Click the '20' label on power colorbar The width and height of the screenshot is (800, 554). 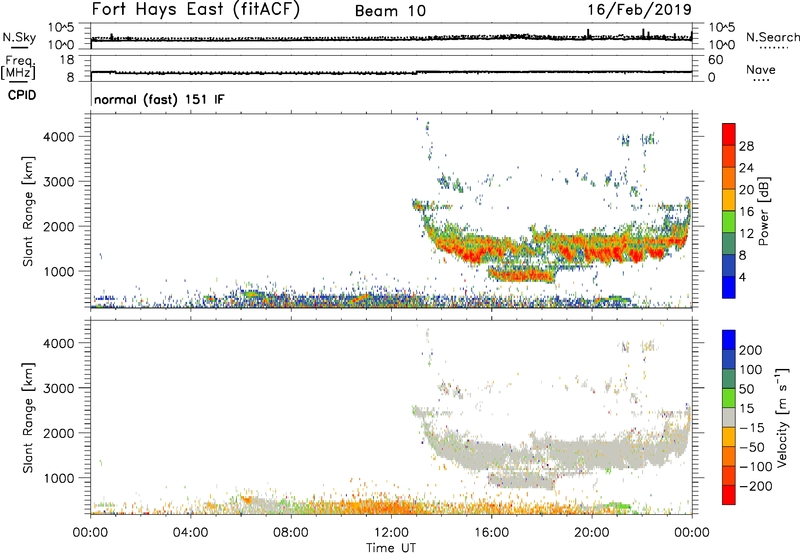(746, 190)
